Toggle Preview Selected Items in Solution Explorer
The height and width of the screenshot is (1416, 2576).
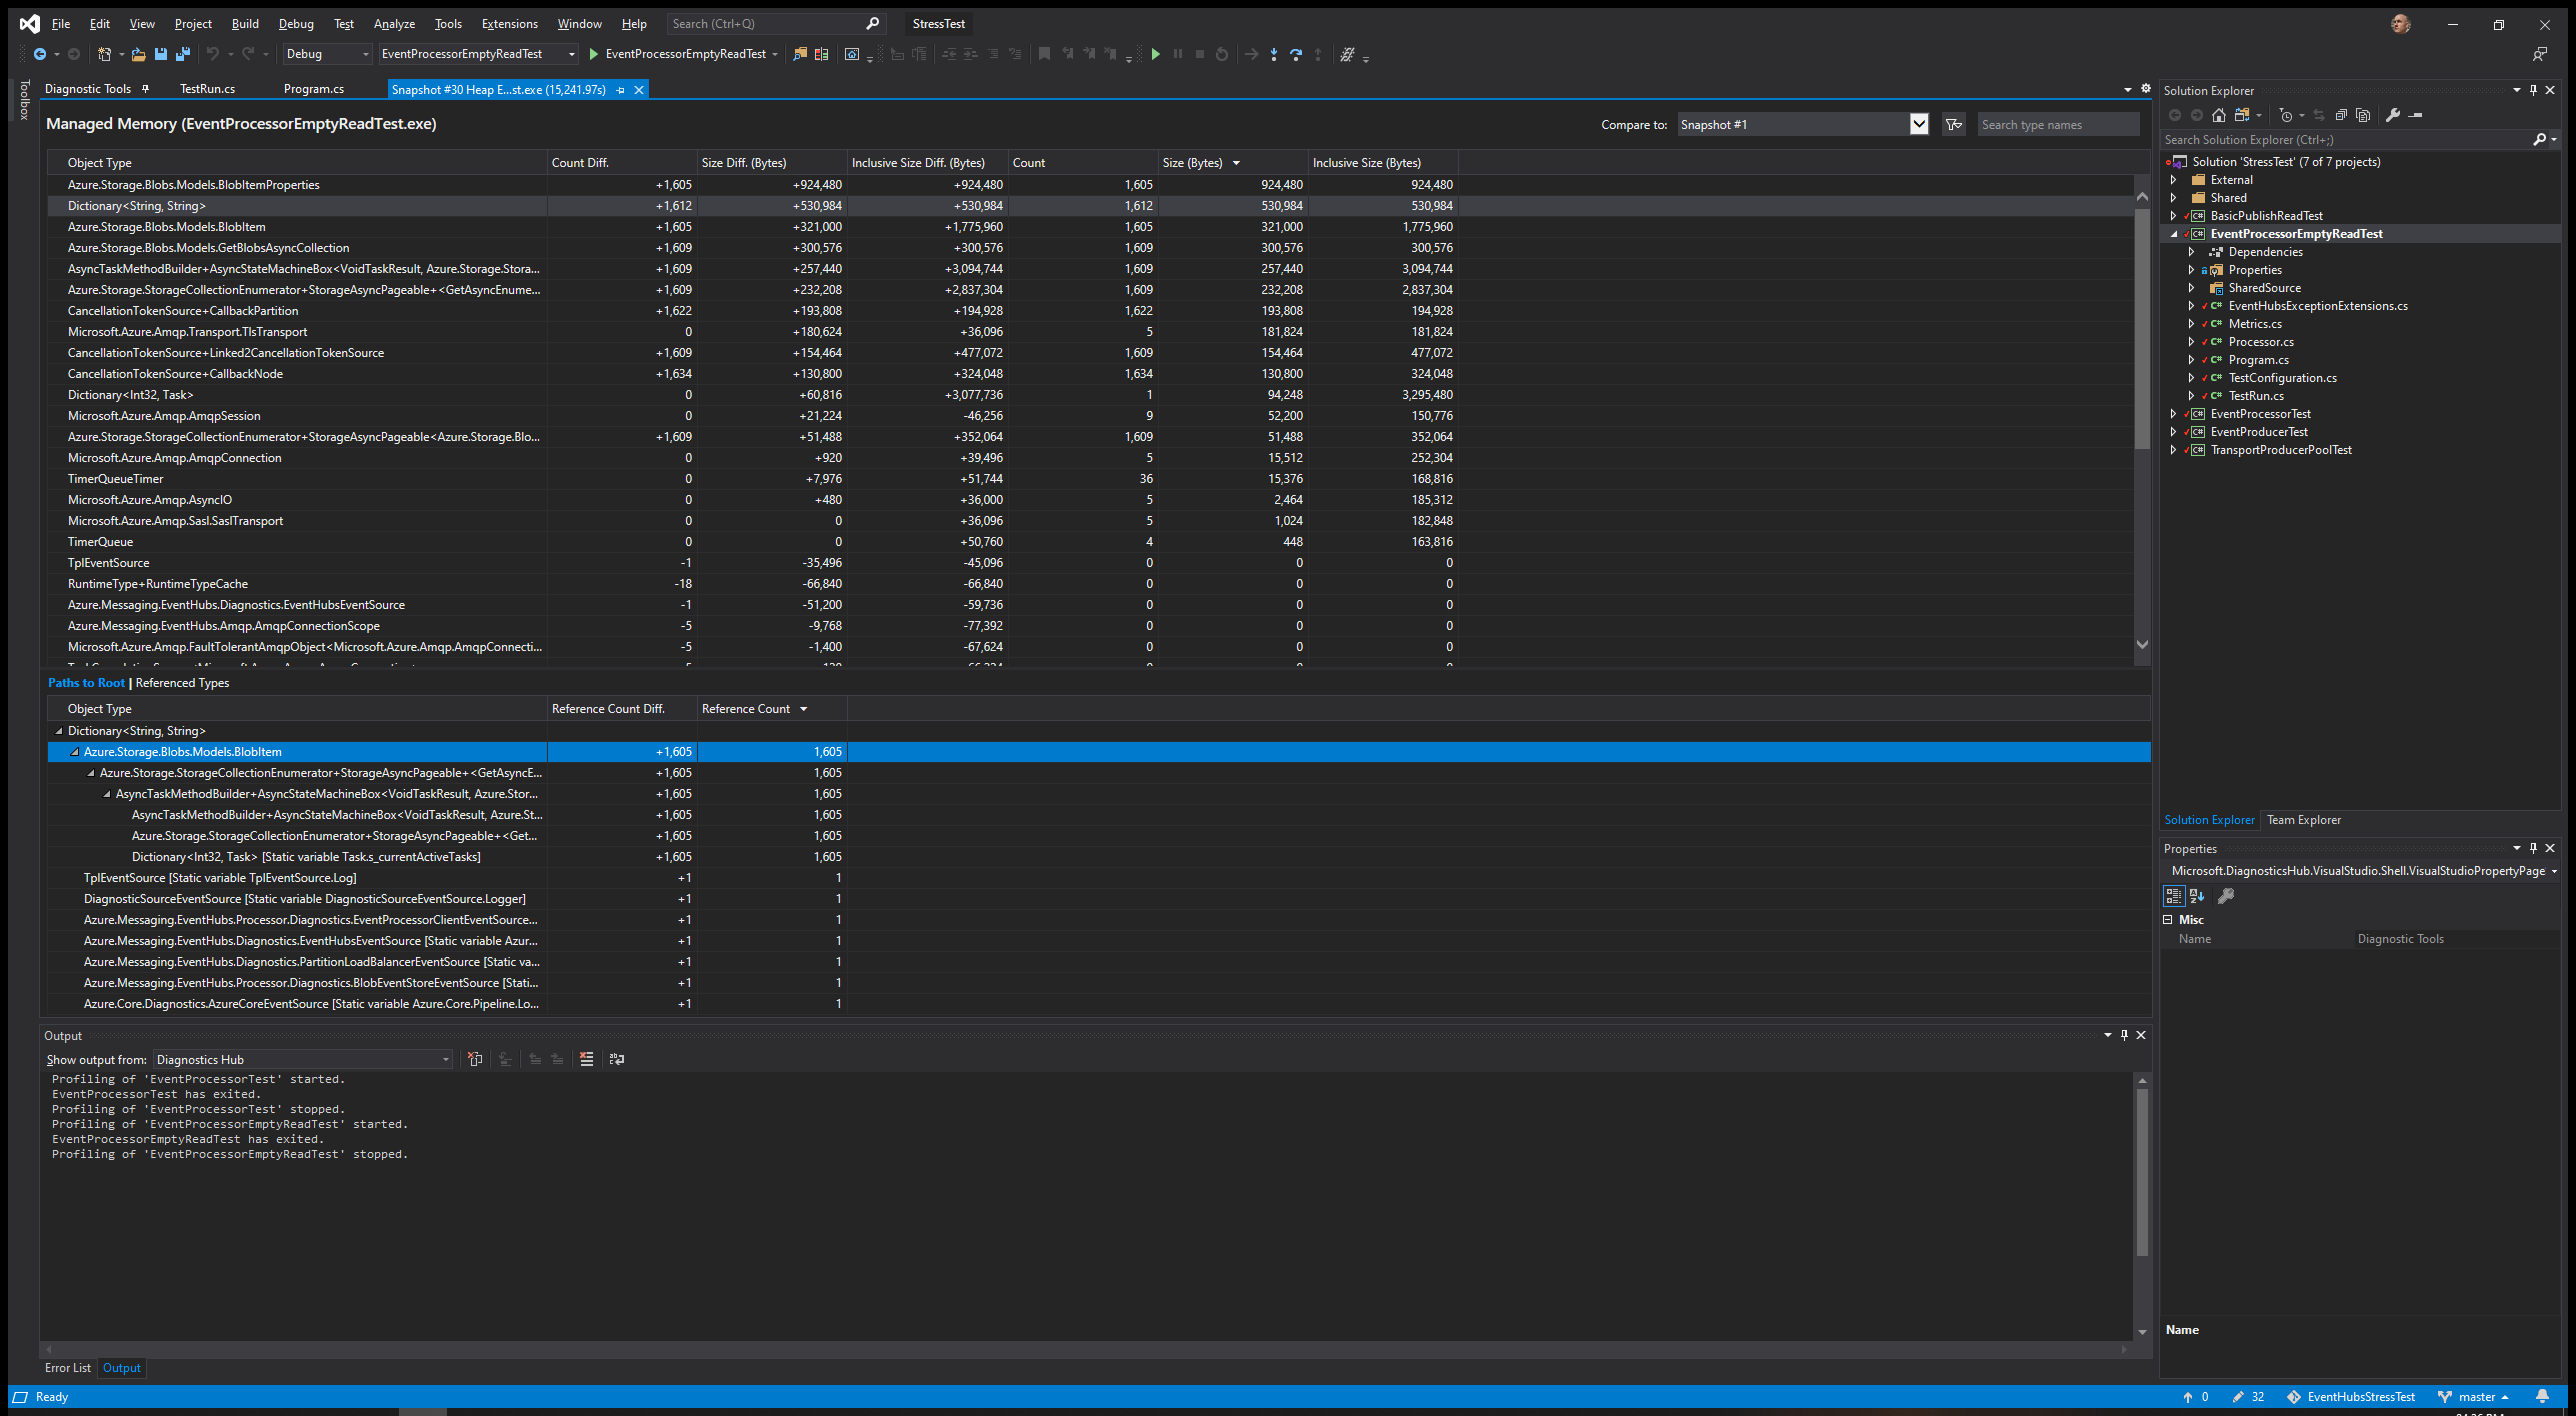(x=2416, y=115)
